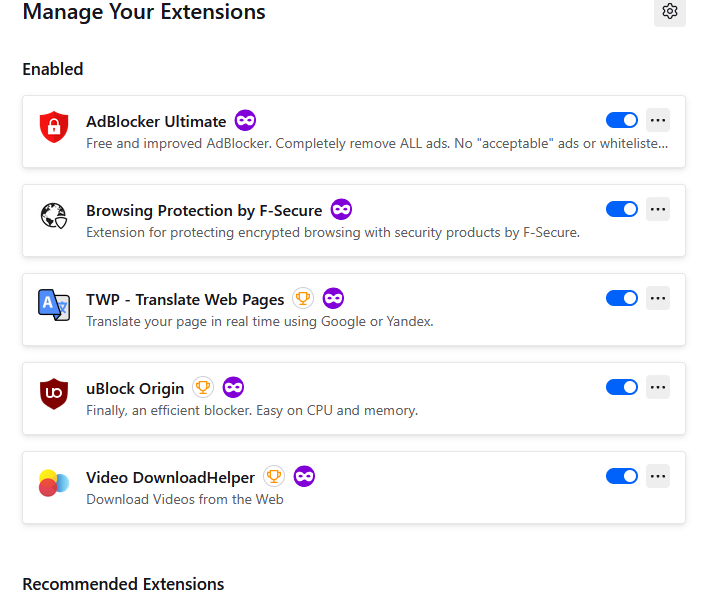Viewport: 721px width, 597px height.
Task: Open the more options menu for AdBlocker Ultimate
Action: click(x=658, y=120)
